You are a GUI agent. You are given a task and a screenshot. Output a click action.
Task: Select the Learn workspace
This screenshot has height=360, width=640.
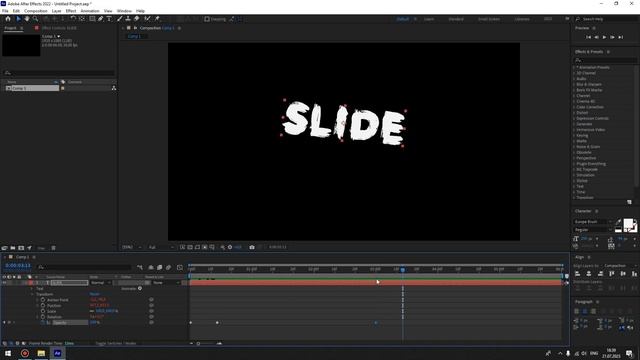click(429, 19)
